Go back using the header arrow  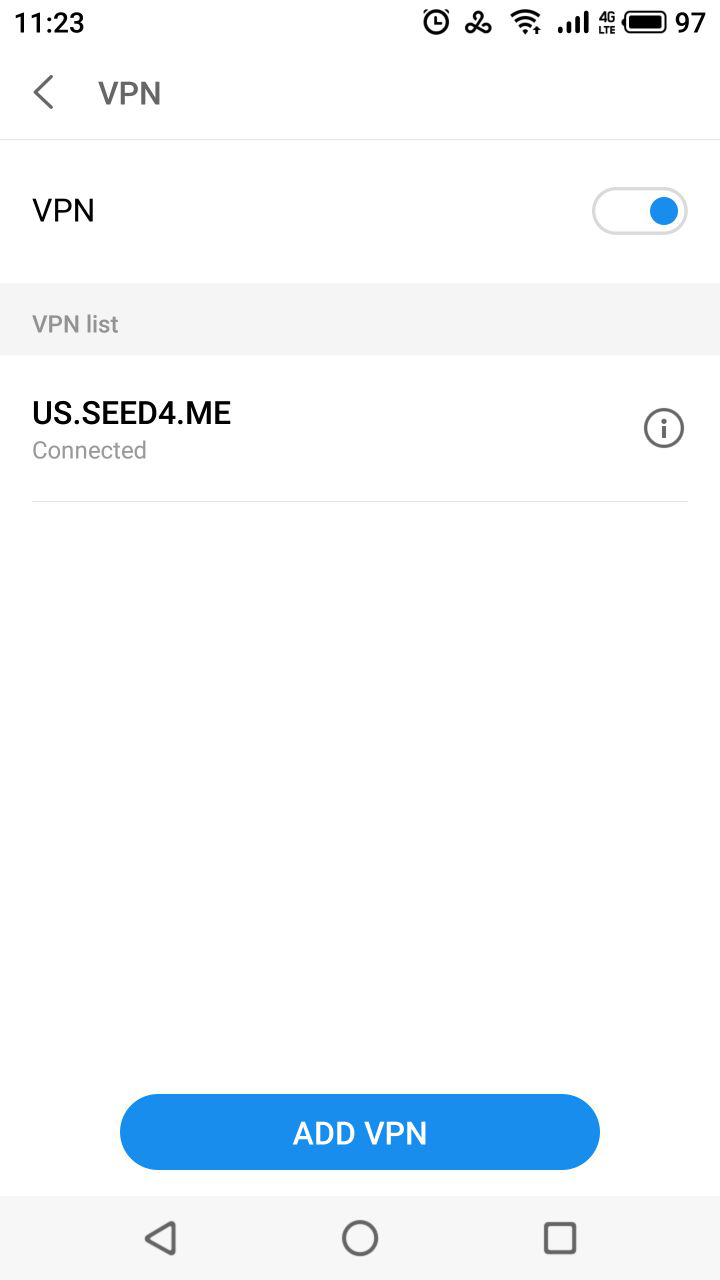43,93
